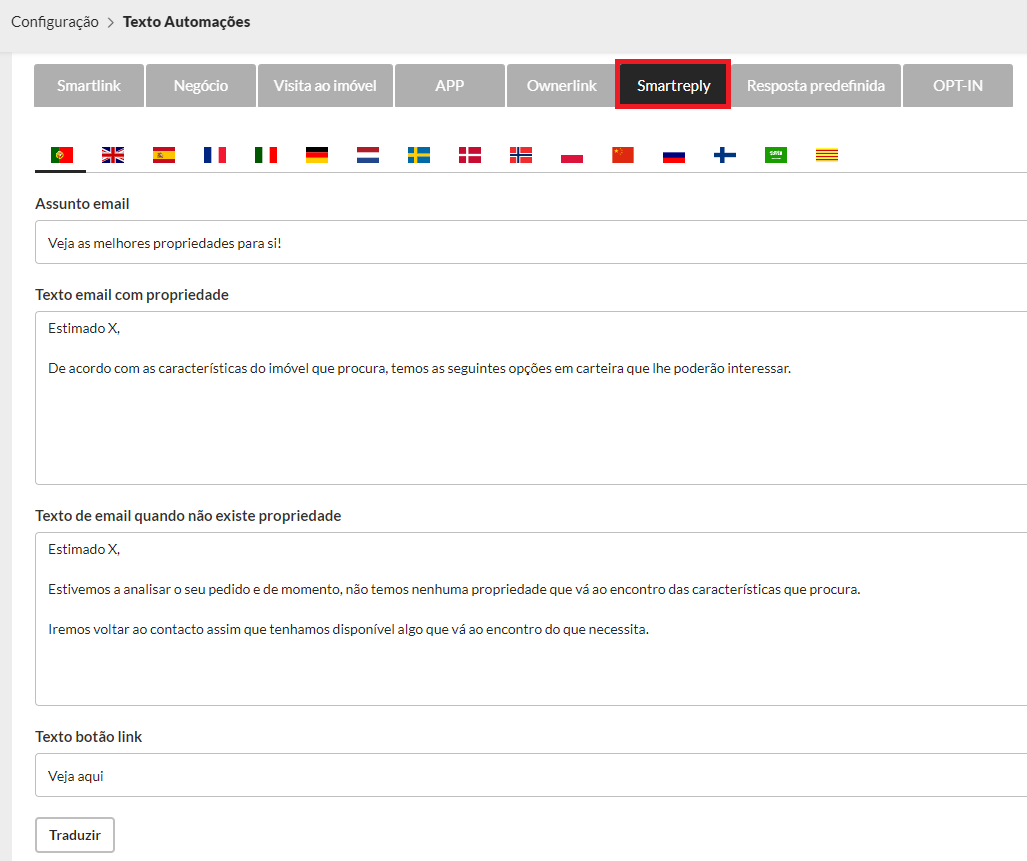Open the Visita ao imóvel tab

click(x=326, y=86)
